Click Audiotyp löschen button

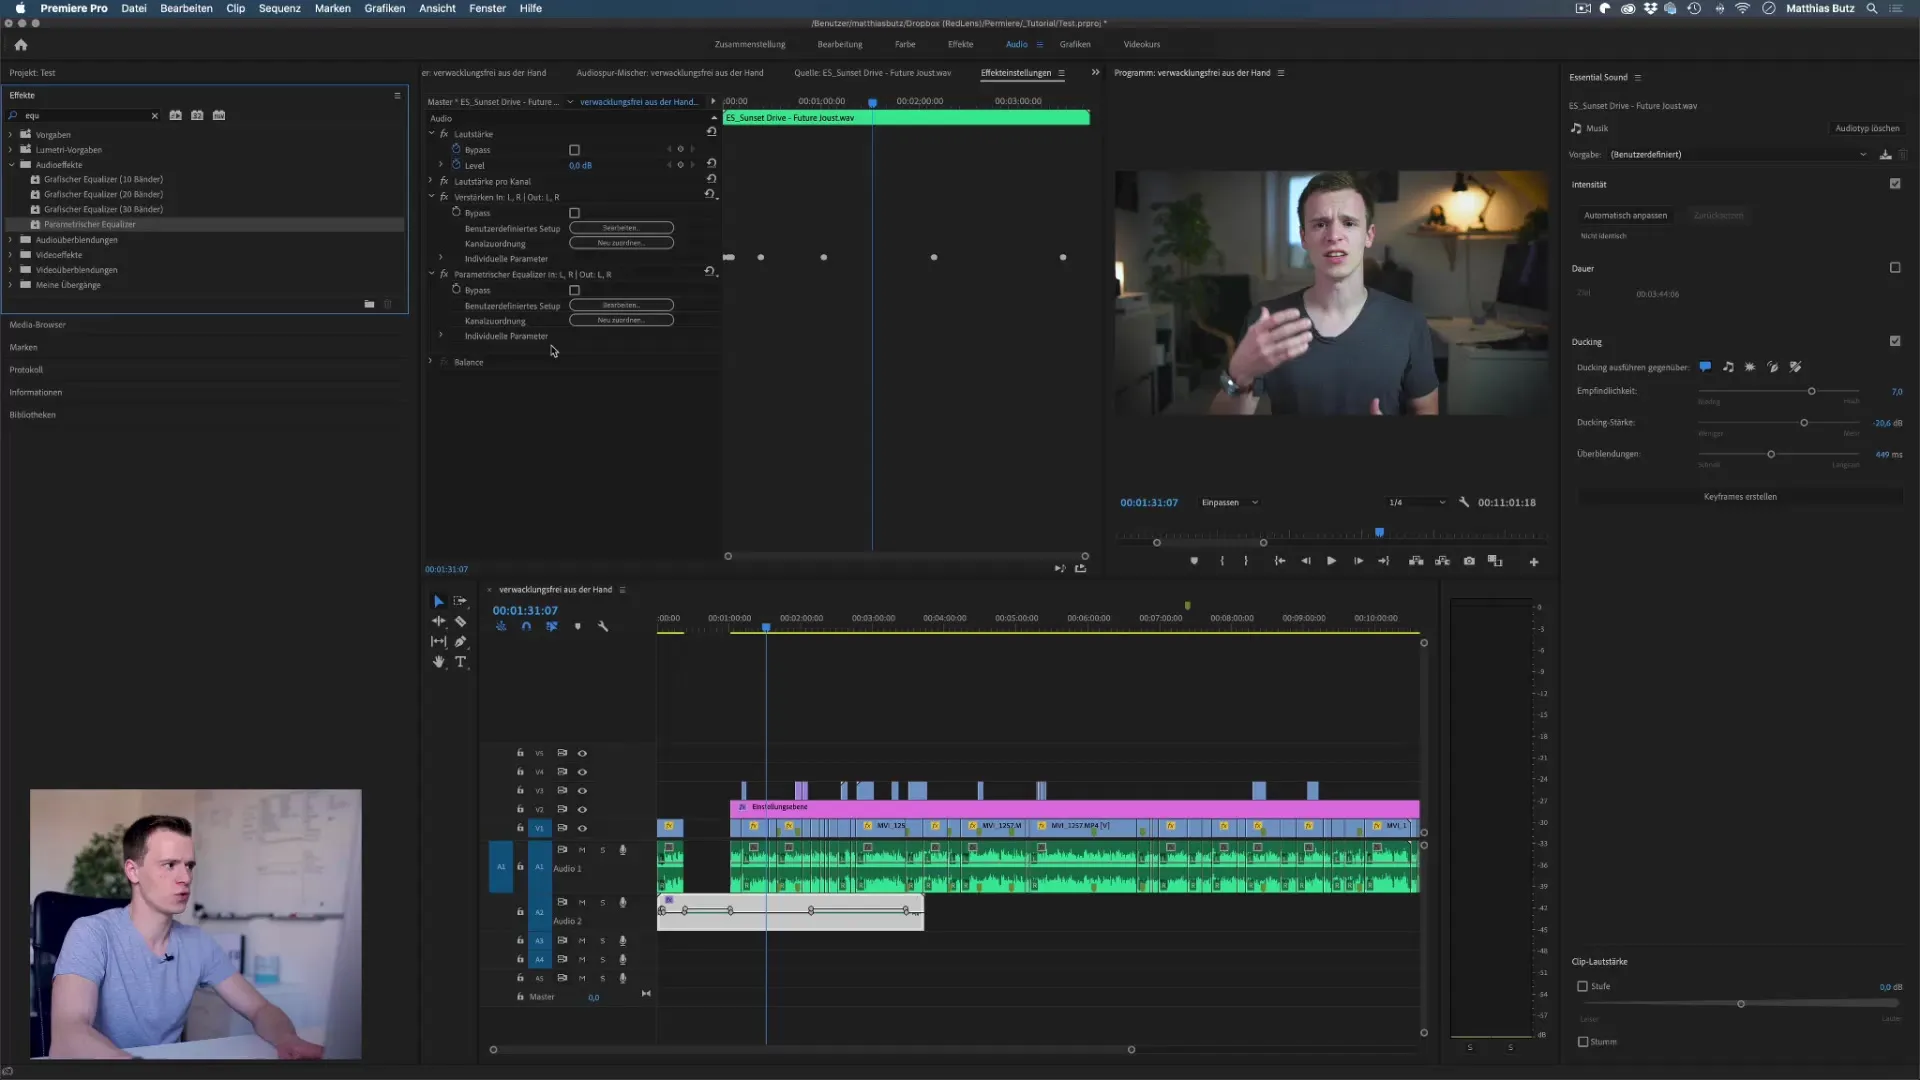[1867, 128]
